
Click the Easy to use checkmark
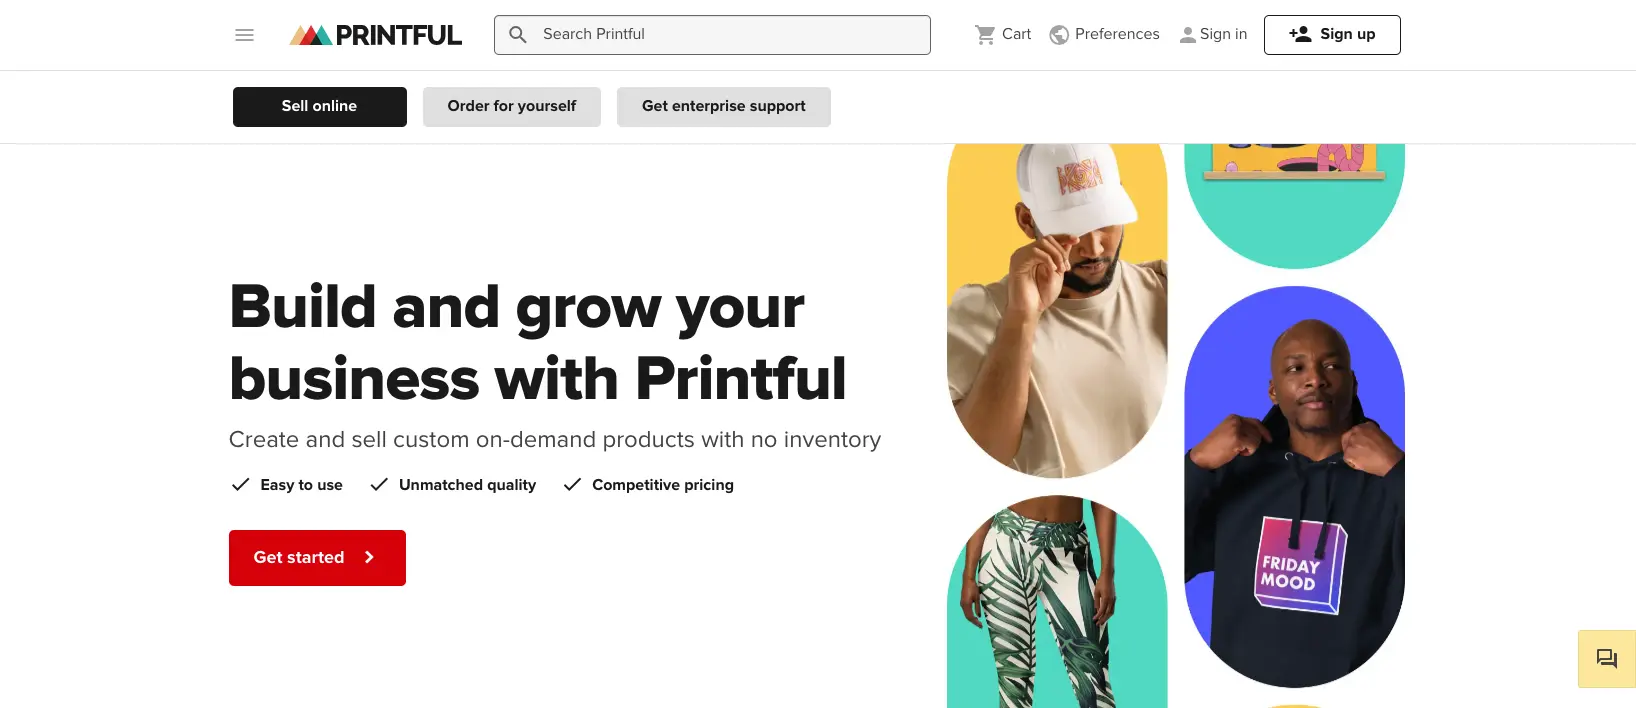[240, 484]
